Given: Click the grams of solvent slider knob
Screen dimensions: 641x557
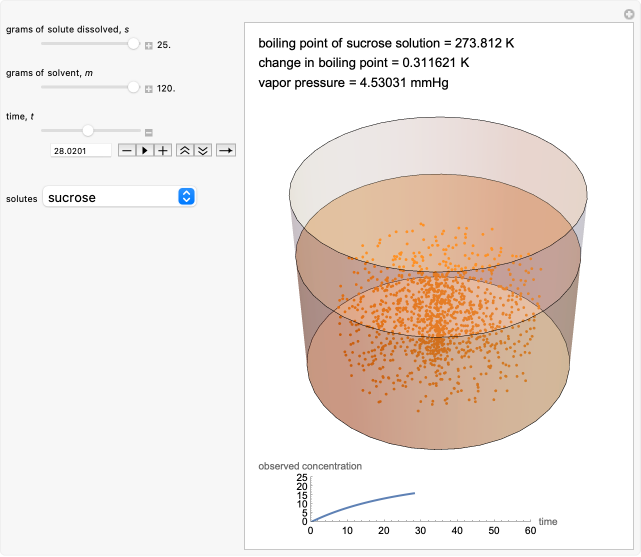Looking at the screenshot, I should pos(134,88).
